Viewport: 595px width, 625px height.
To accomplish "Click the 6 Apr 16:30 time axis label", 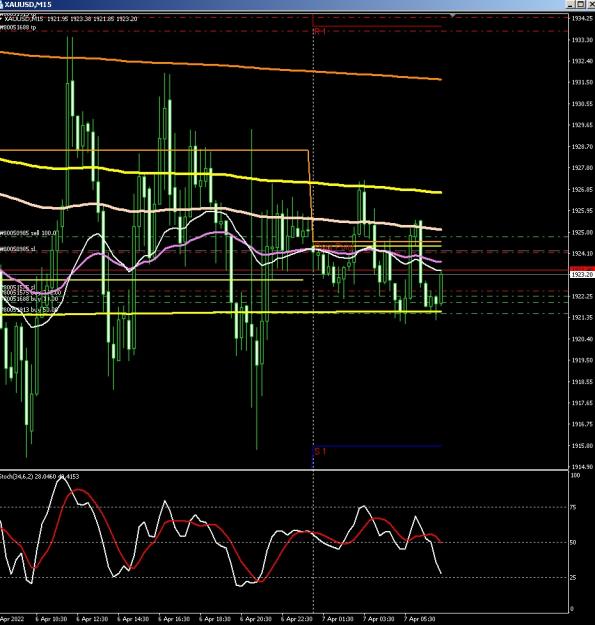I will (x=174, y=619).
